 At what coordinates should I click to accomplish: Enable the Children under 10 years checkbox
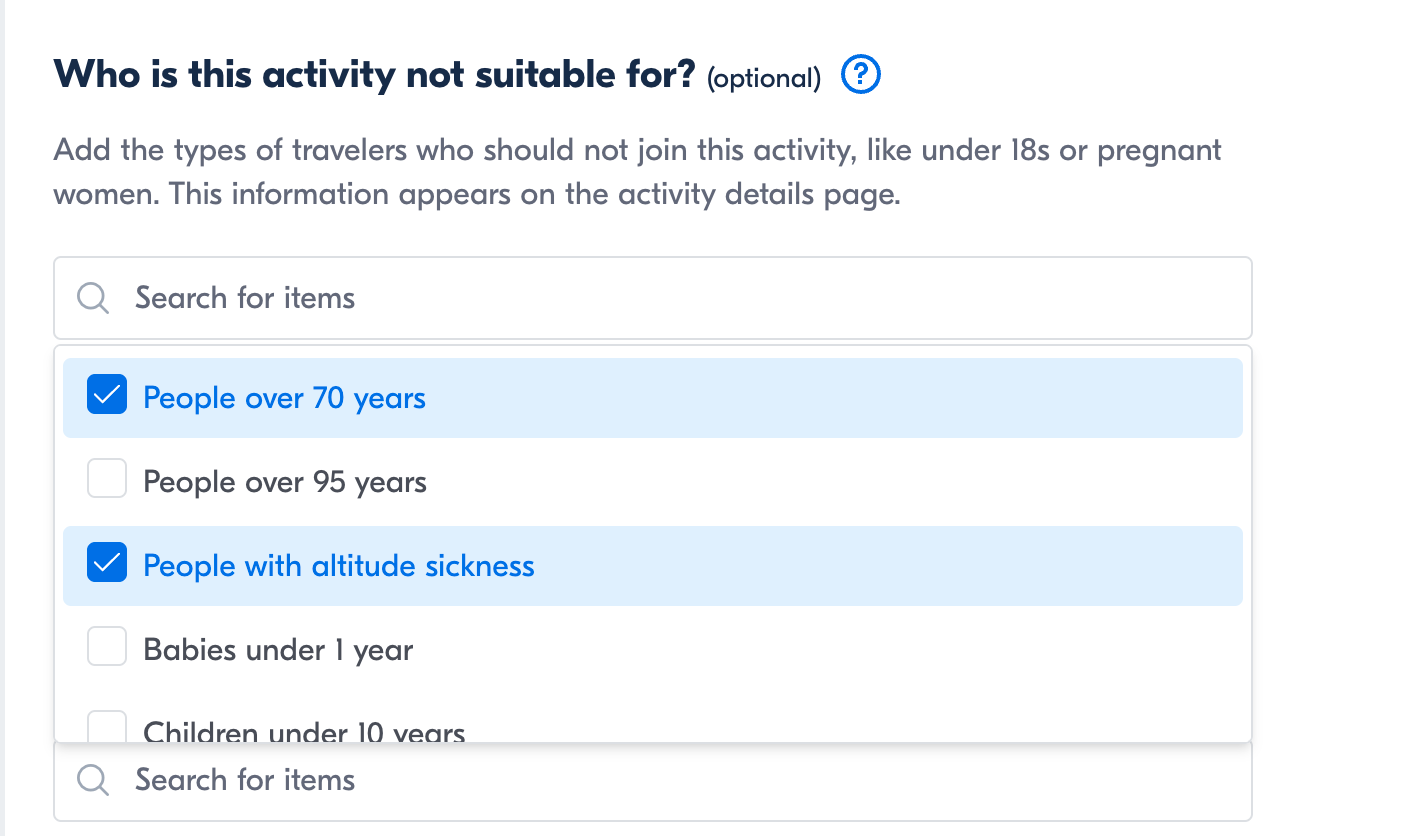coord(107,728)
